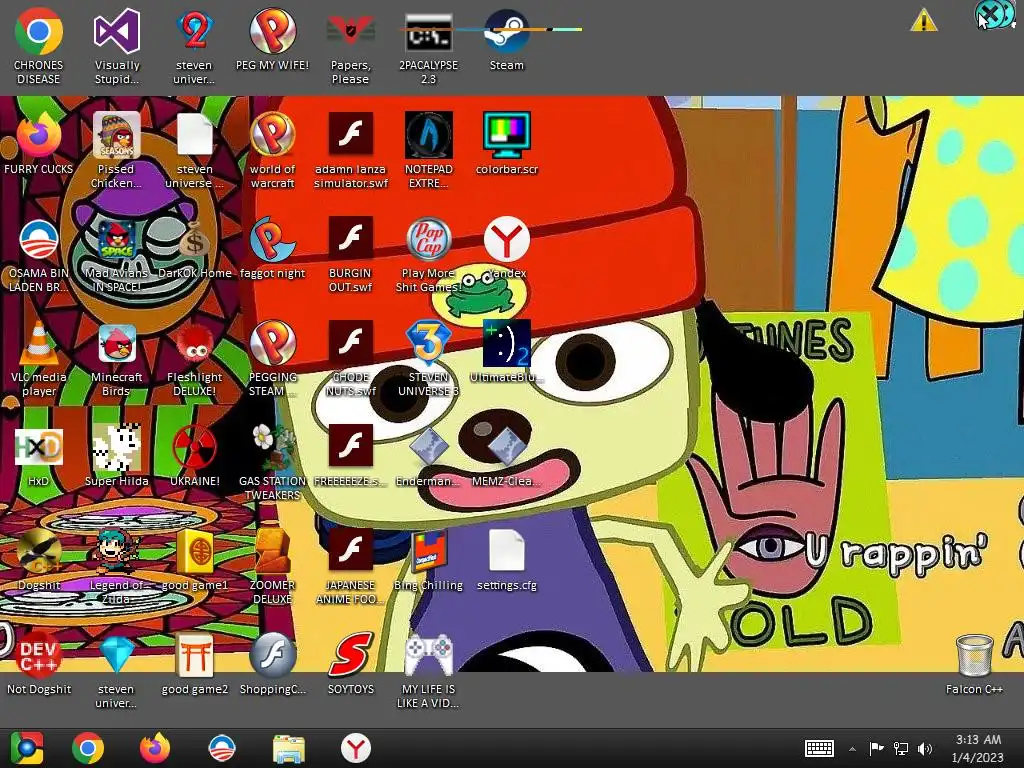Select the Super Hilda pixel icon

point(116,447)
